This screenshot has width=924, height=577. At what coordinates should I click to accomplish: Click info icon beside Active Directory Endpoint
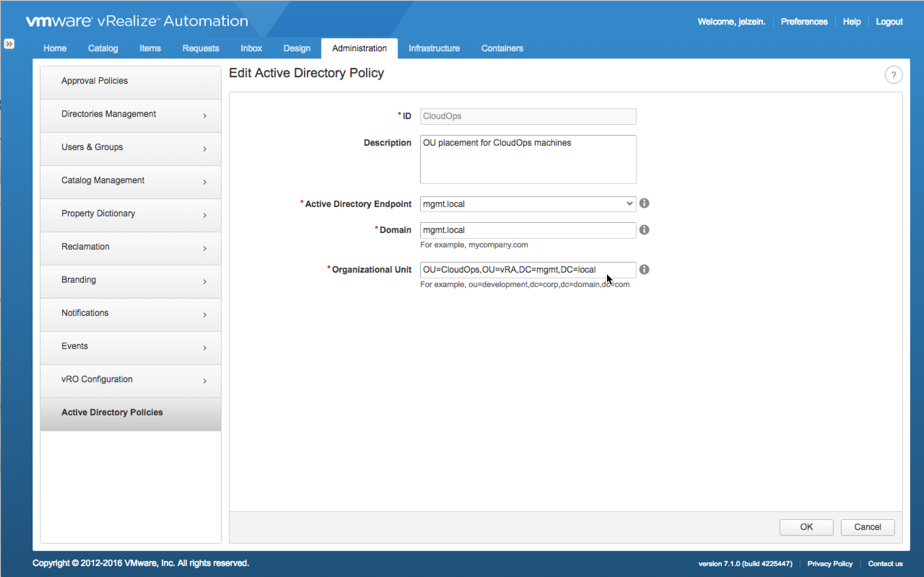(644, 203)
